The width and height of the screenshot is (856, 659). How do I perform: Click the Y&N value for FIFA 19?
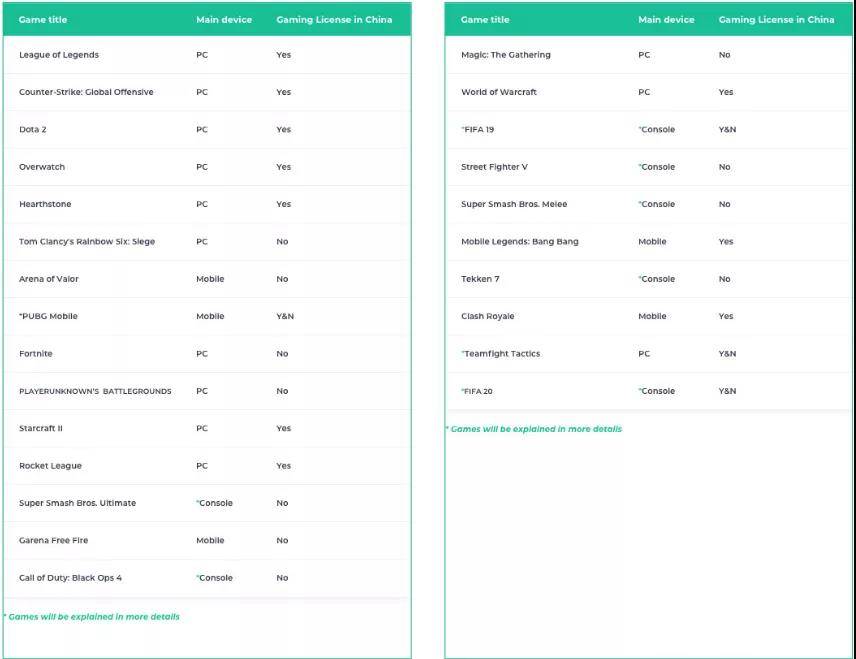pyautogui.click(x=727, y=129)
